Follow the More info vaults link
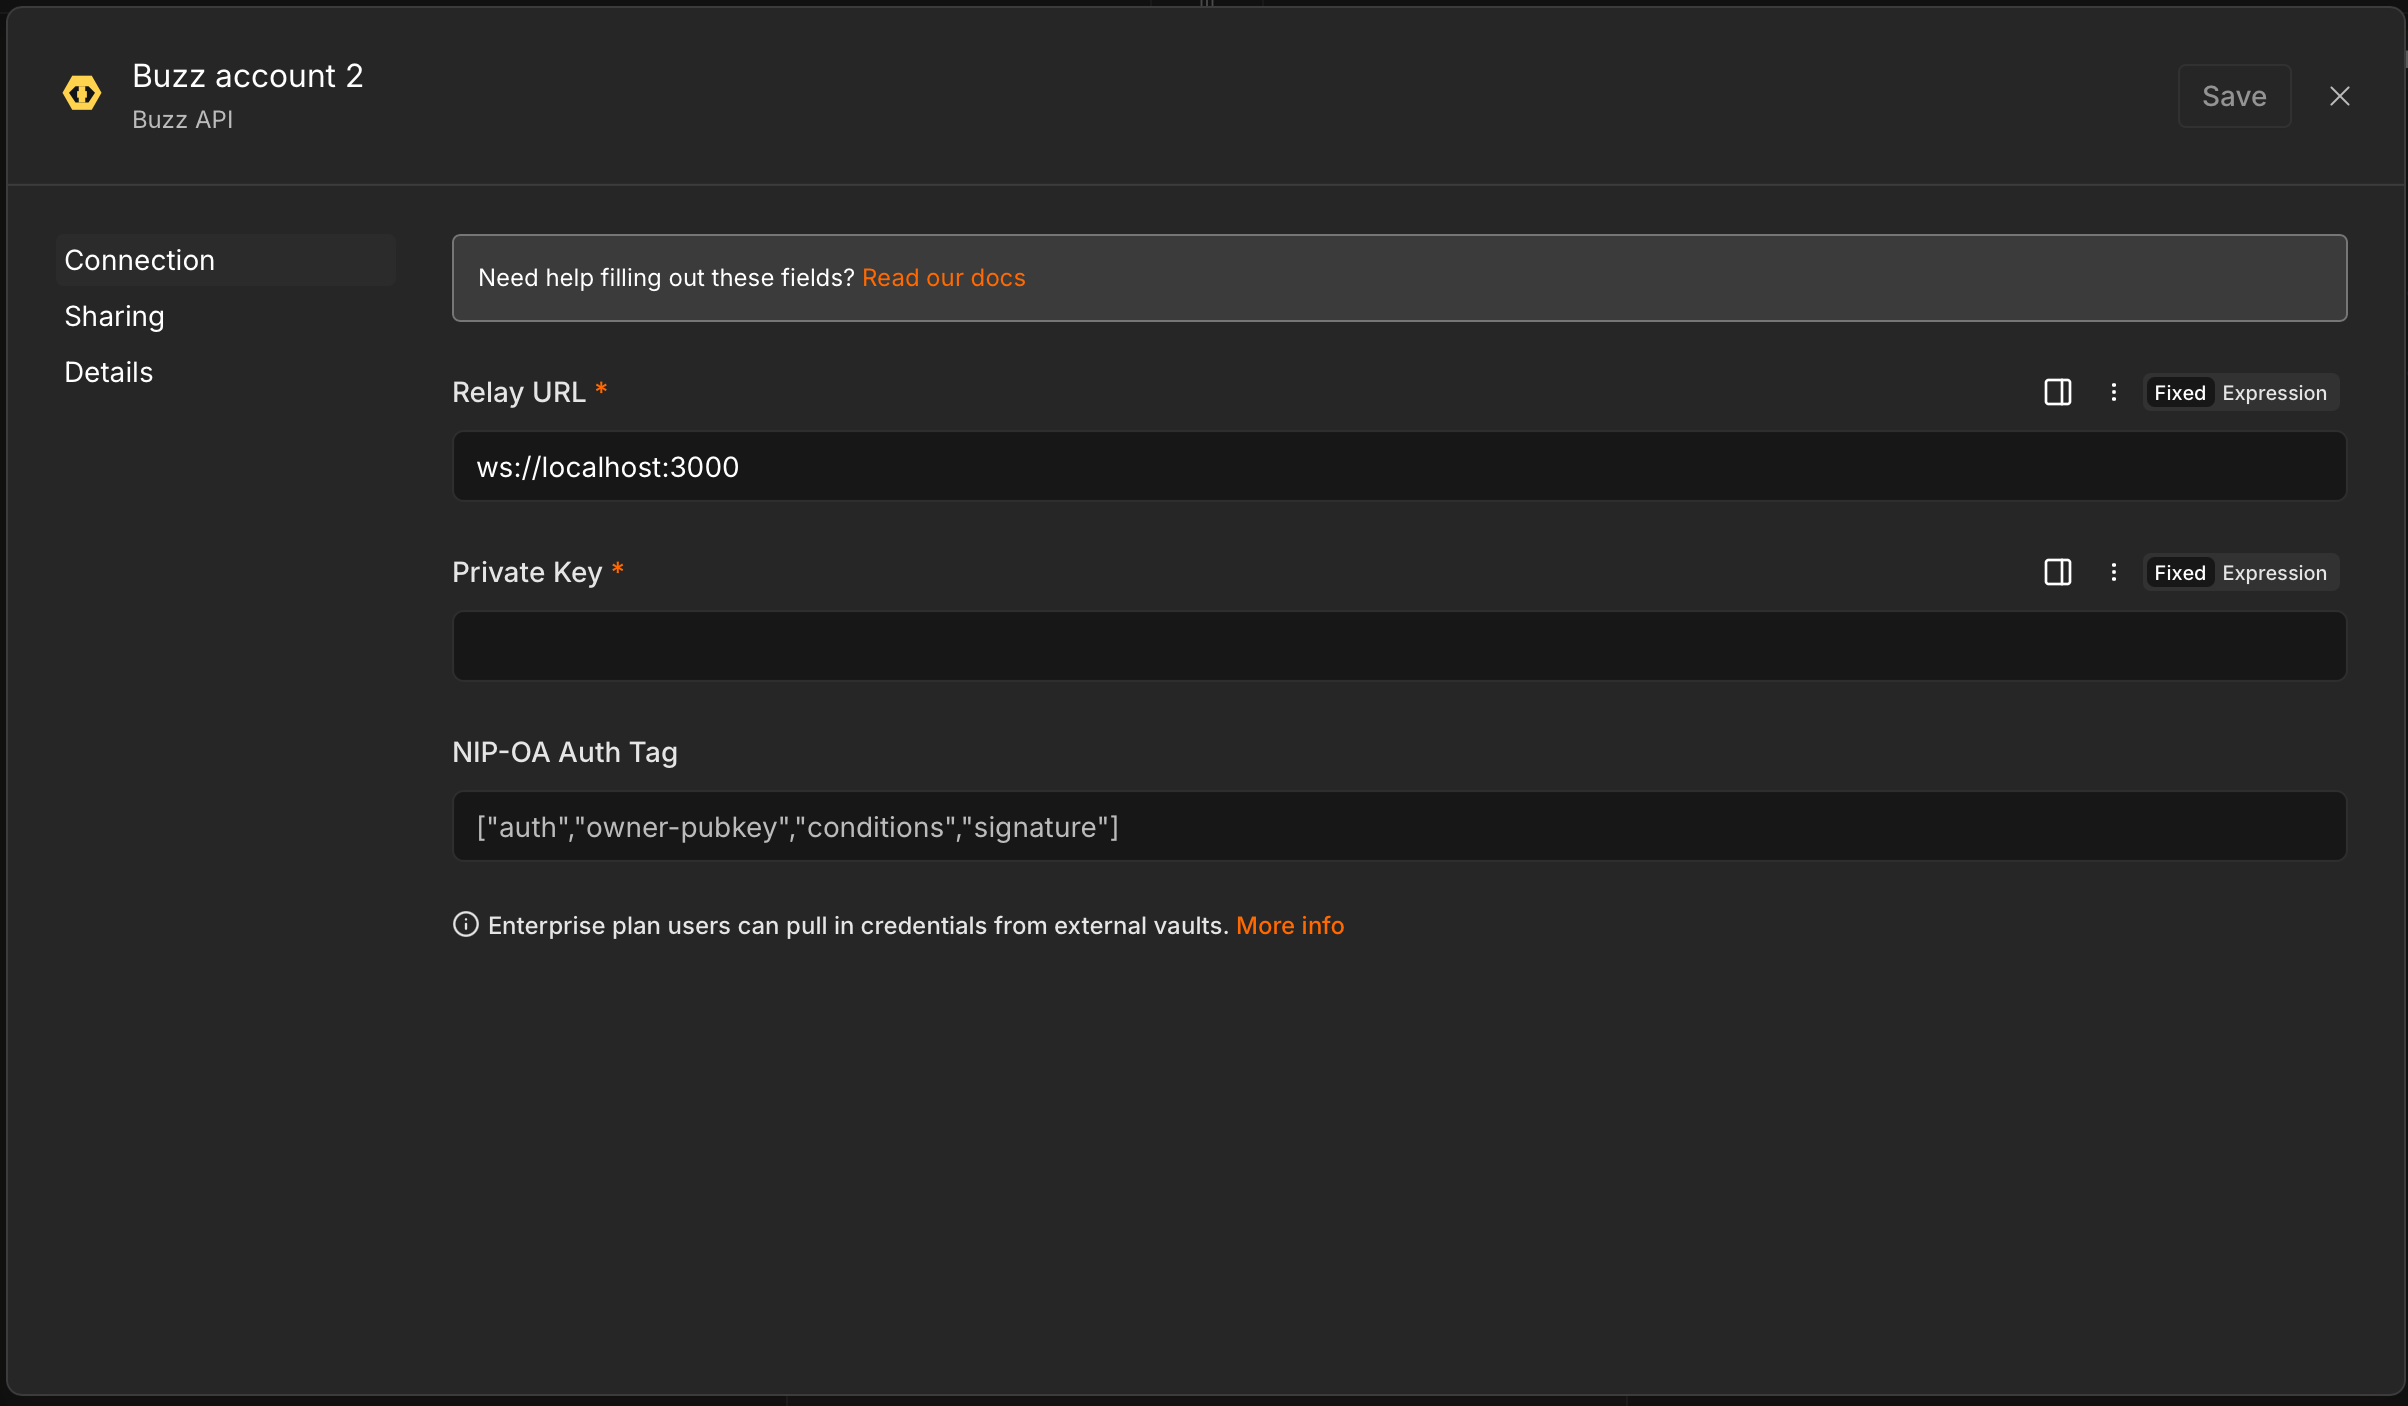The height and width of the screenshot is (1406, 2408). point(1290,925)
